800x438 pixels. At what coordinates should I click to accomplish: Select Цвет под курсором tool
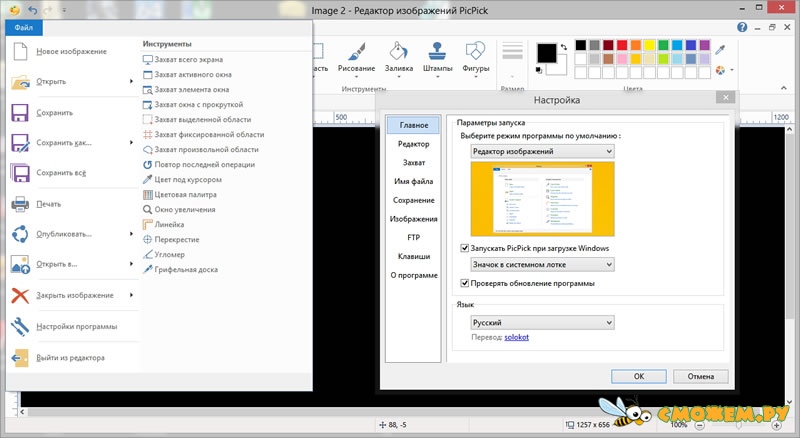(182, 180)
